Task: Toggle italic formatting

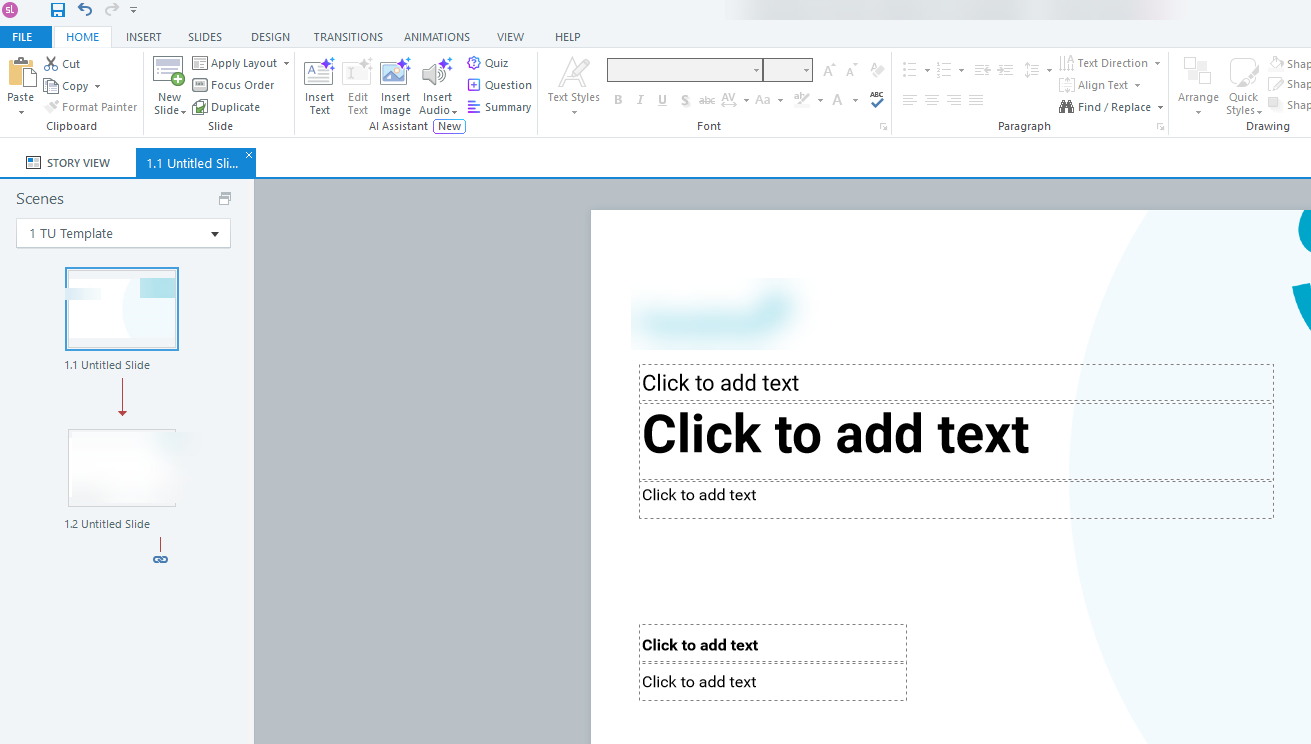Action: [x=639, y=100]
